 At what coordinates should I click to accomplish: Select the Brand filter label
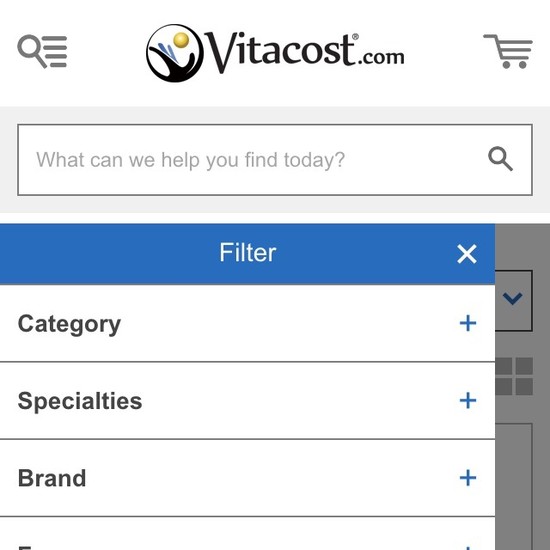[52, 478]
